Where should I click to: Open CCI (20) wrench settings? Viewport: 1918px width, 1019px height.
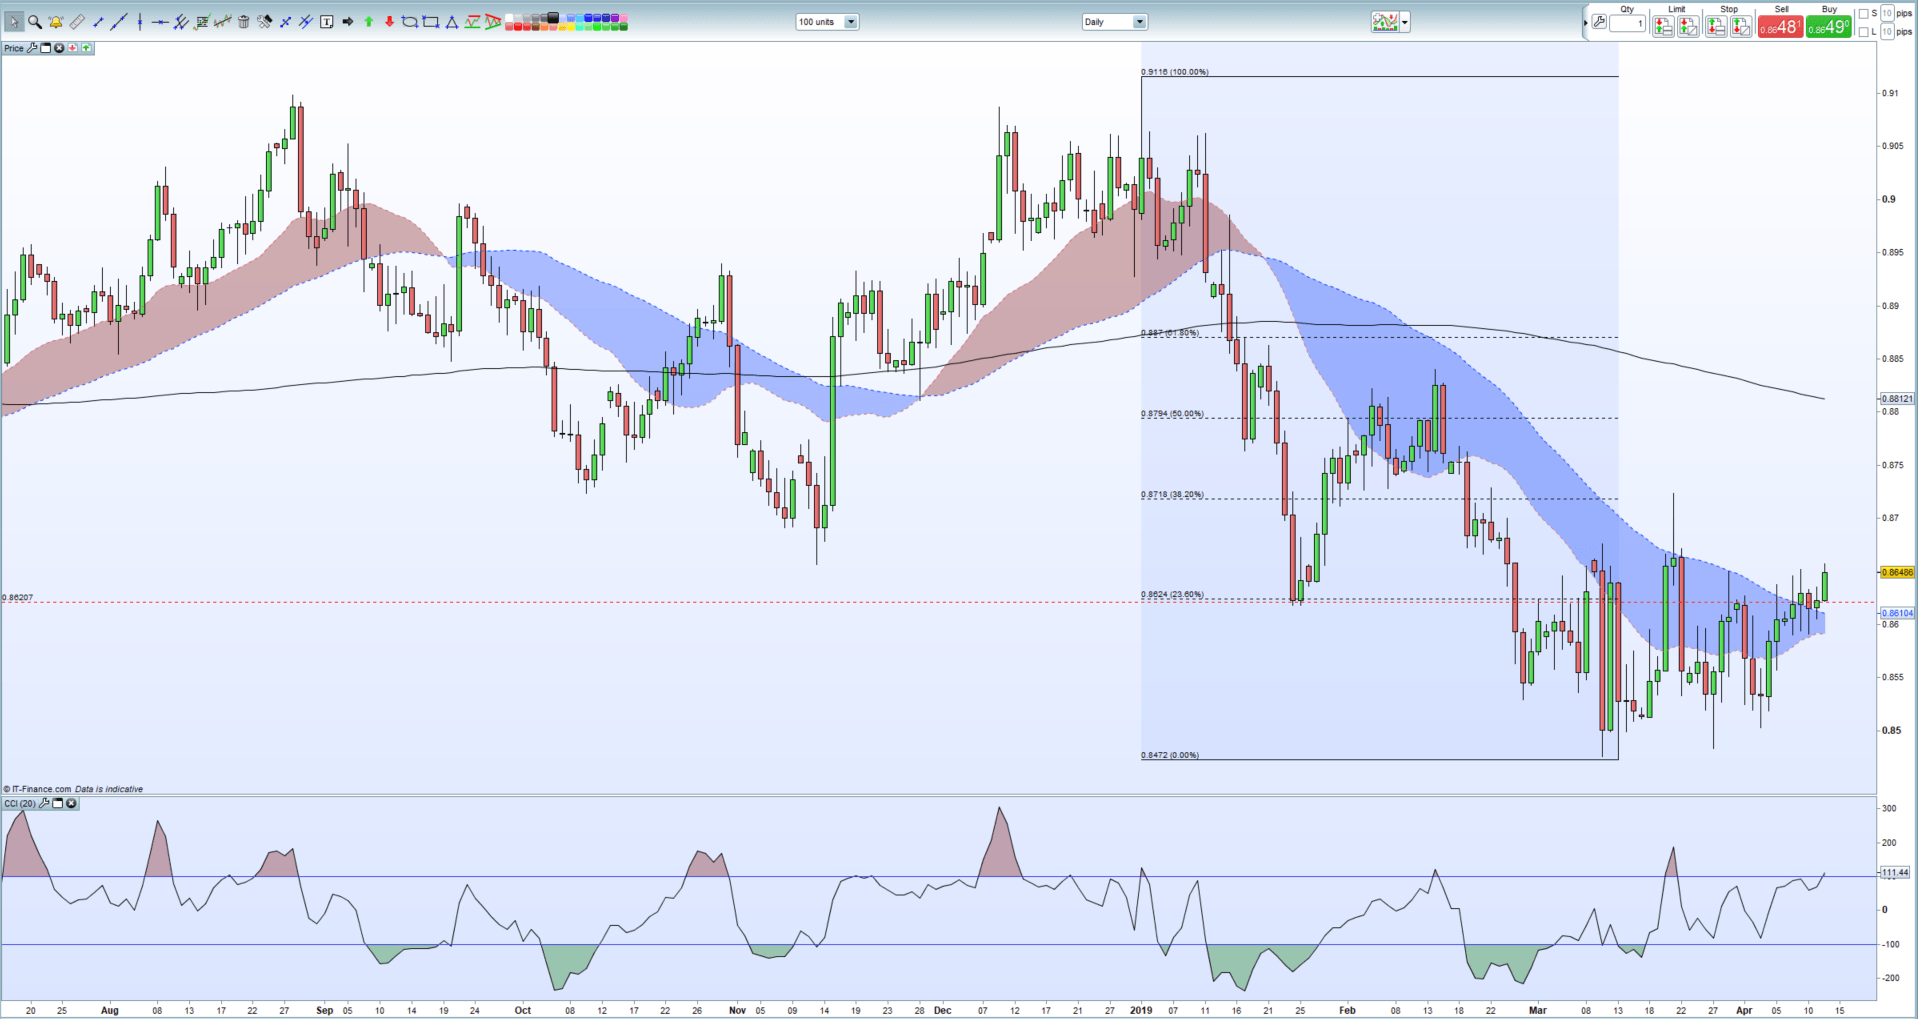pos(44,803)
